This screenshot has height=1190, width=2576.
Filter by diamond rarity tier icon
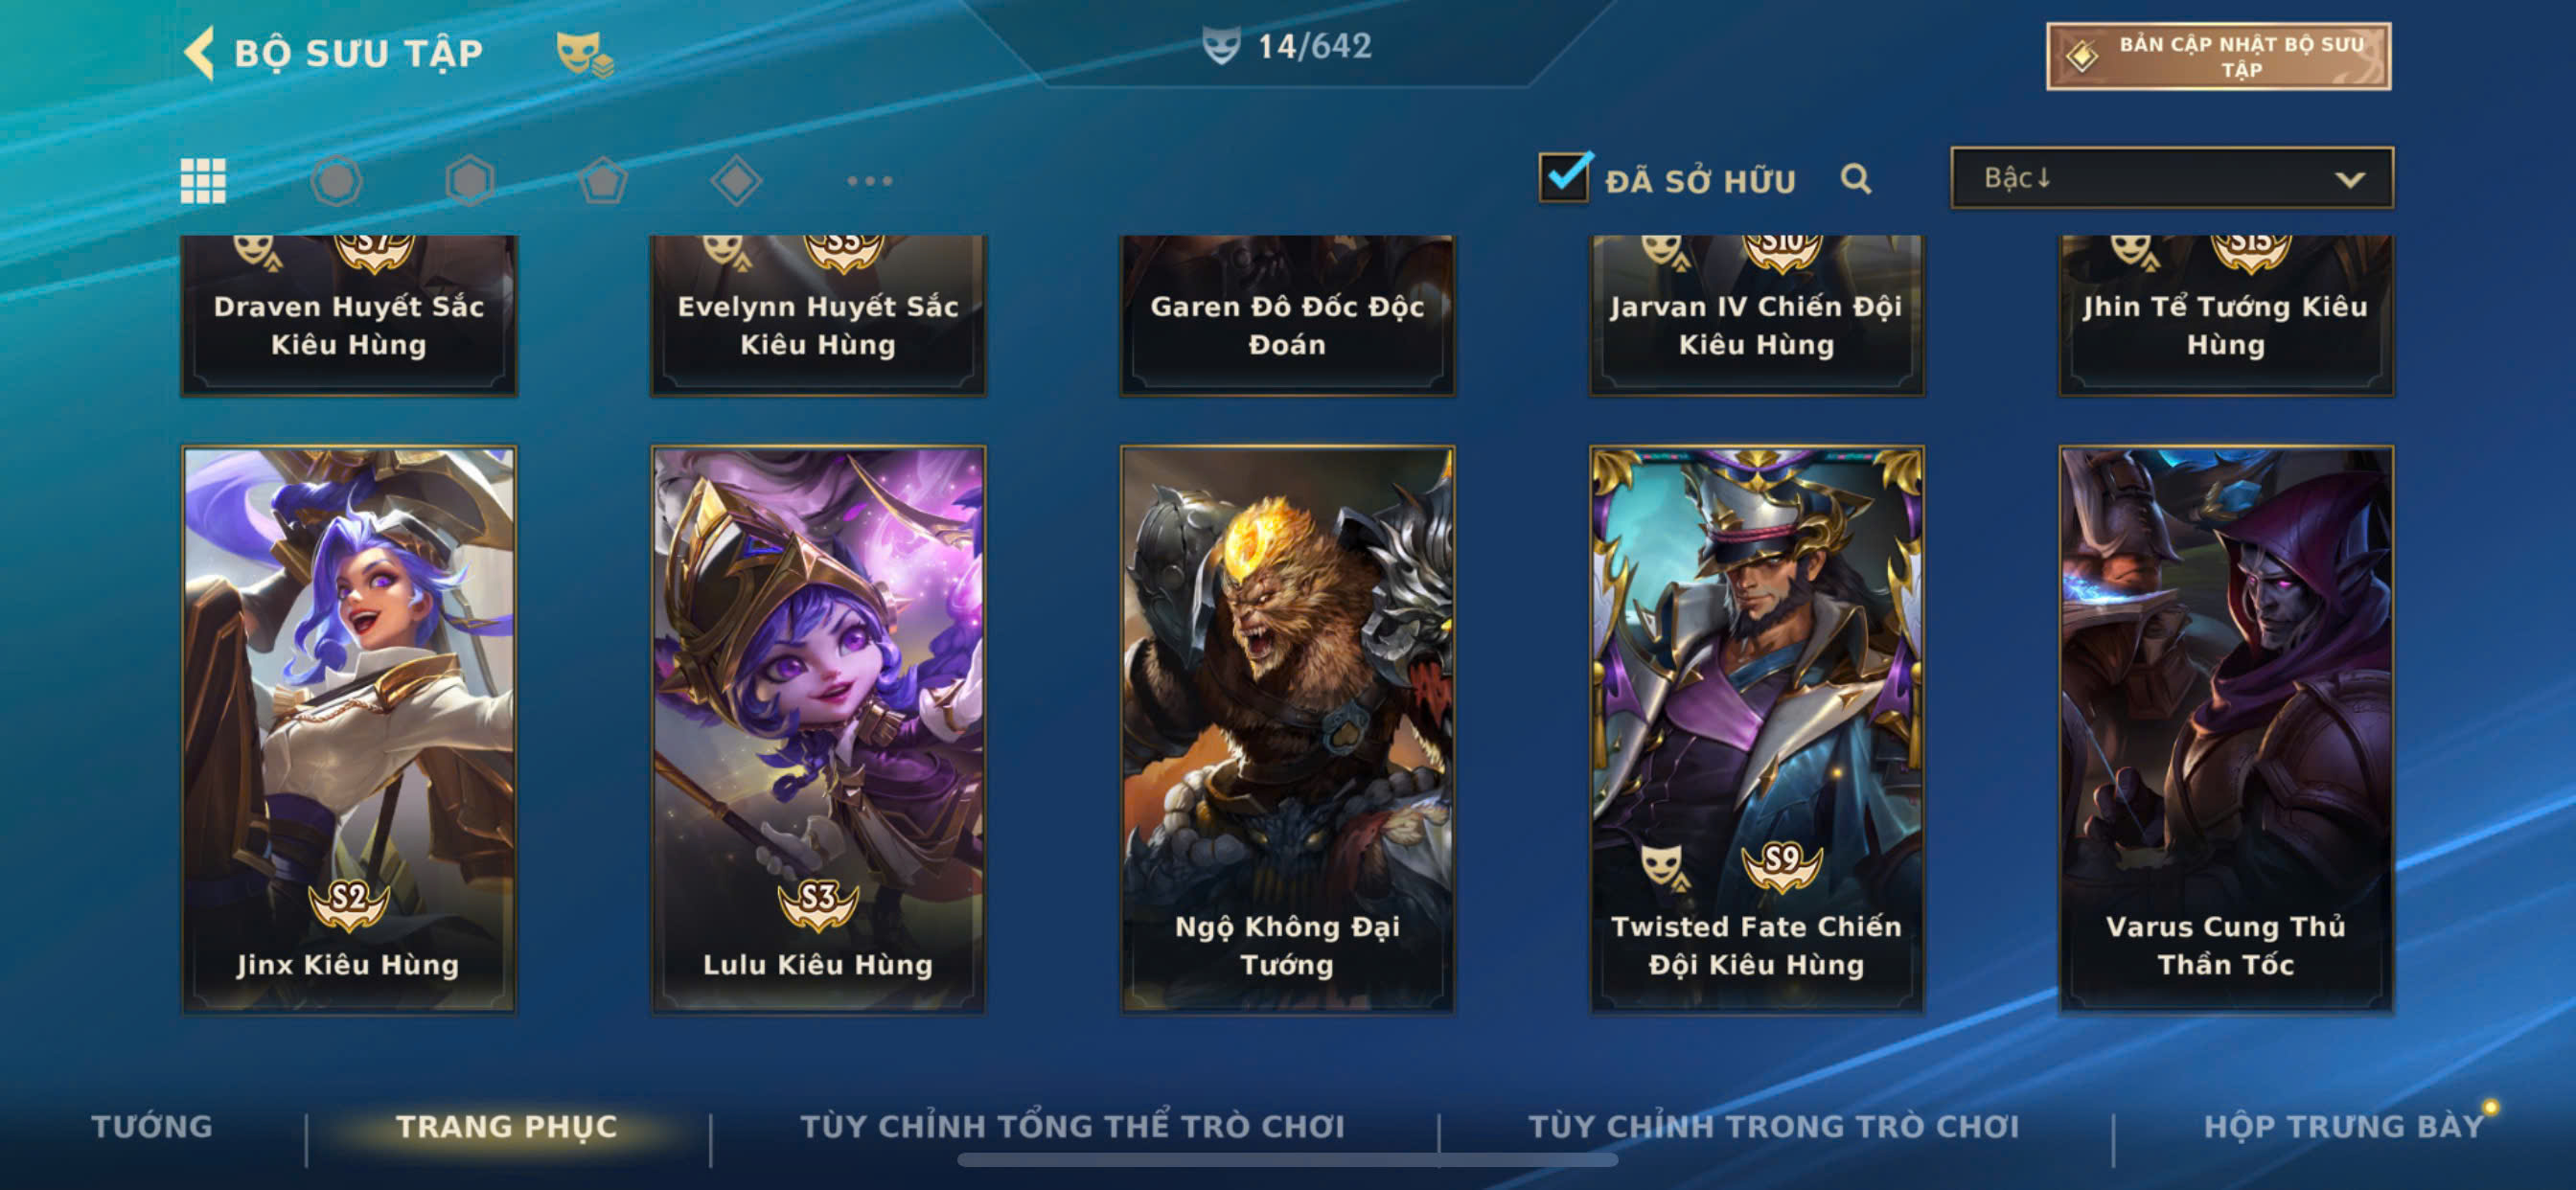736,181
